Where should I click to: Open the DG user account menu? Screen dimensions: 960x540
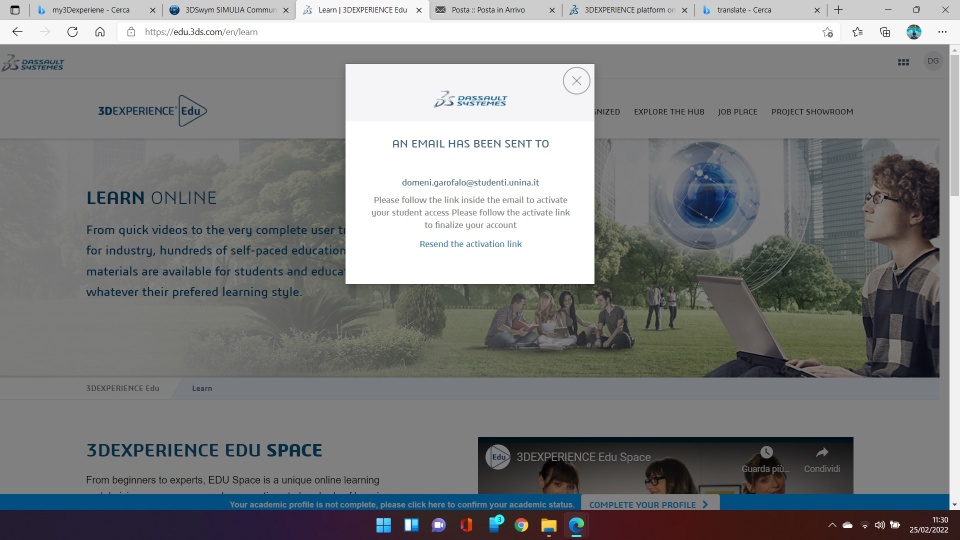[x=932, y=61]
